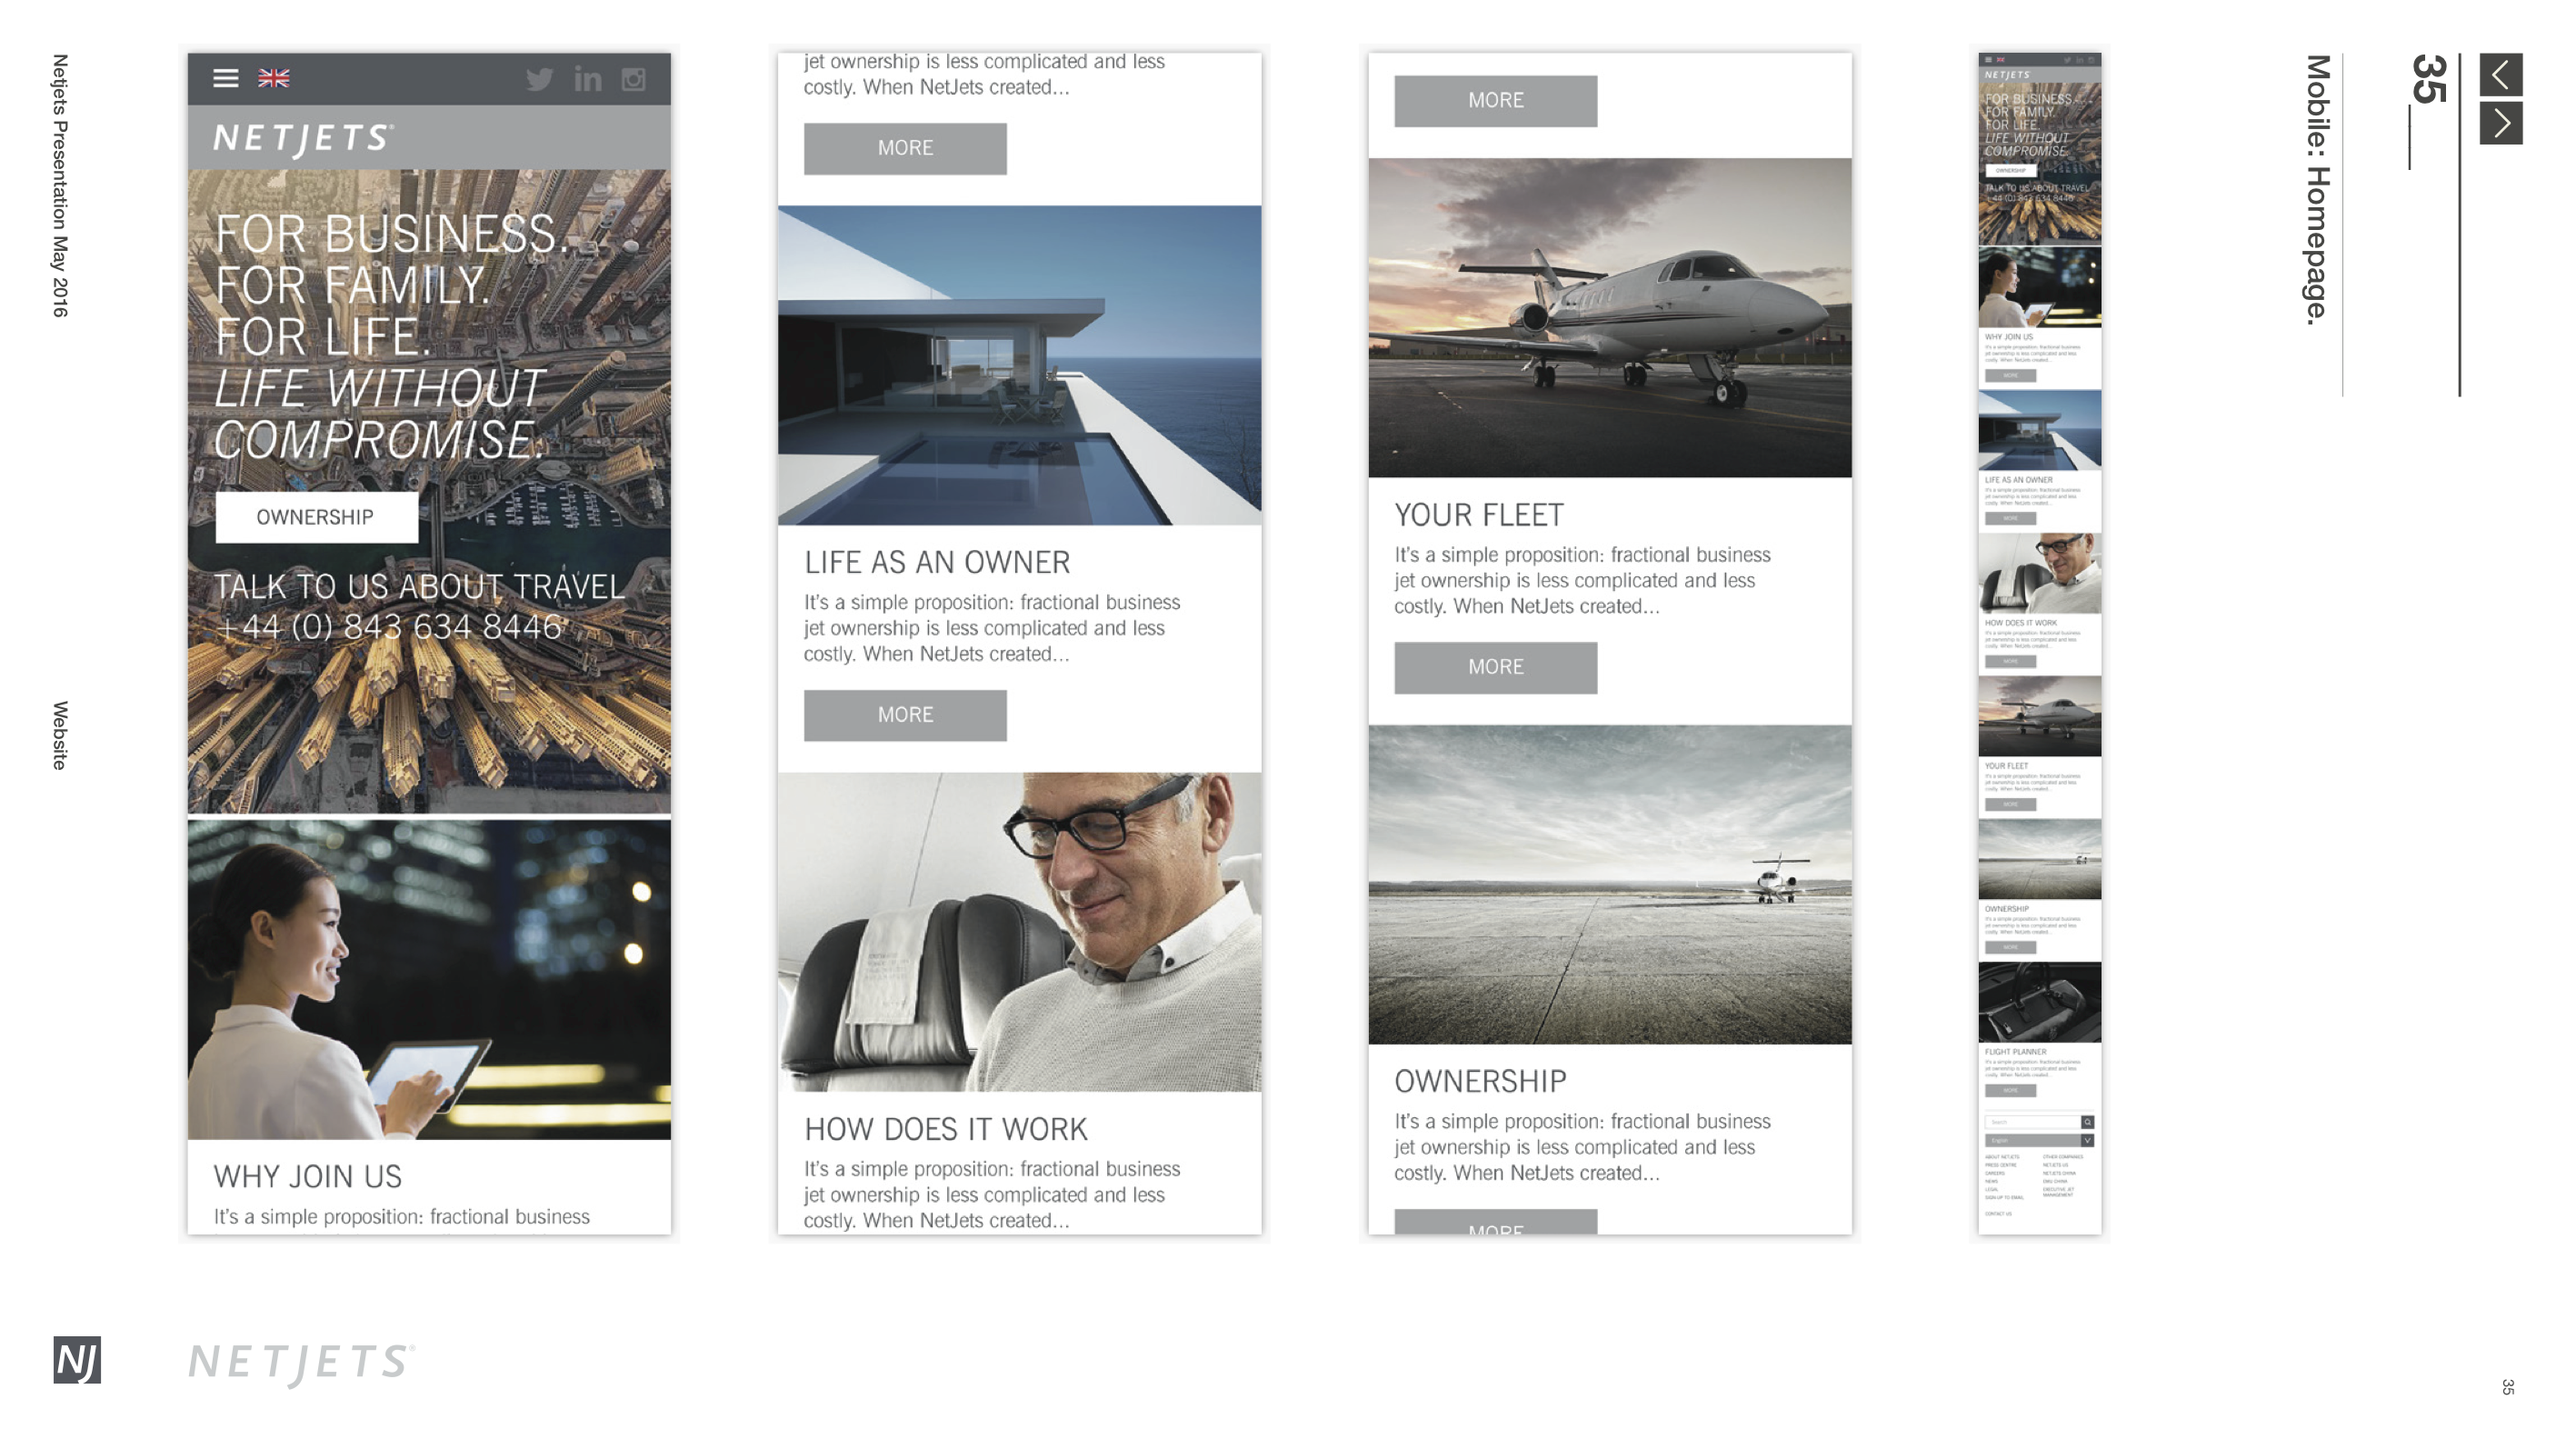Open the Instagram icon in header
The height and width of the screenshot is (1449, 2576).
point(634,79)
